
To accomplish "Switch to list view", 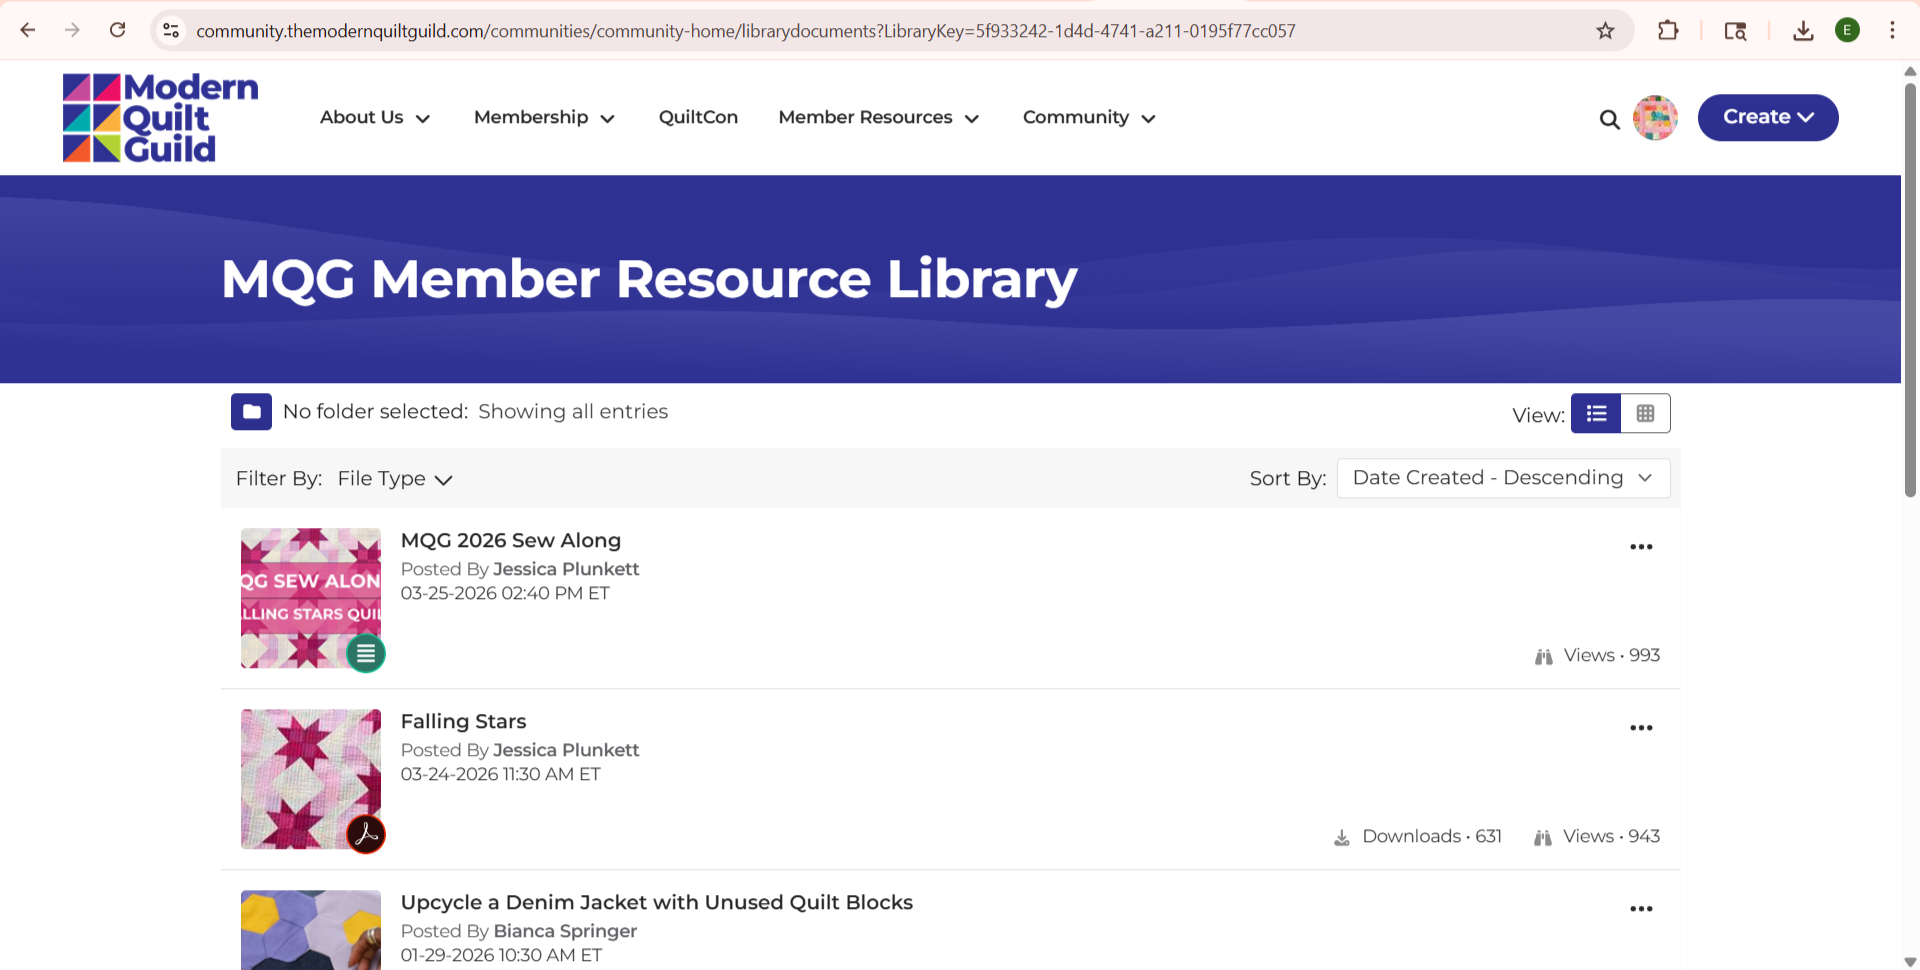I will tap(1596, 413).
